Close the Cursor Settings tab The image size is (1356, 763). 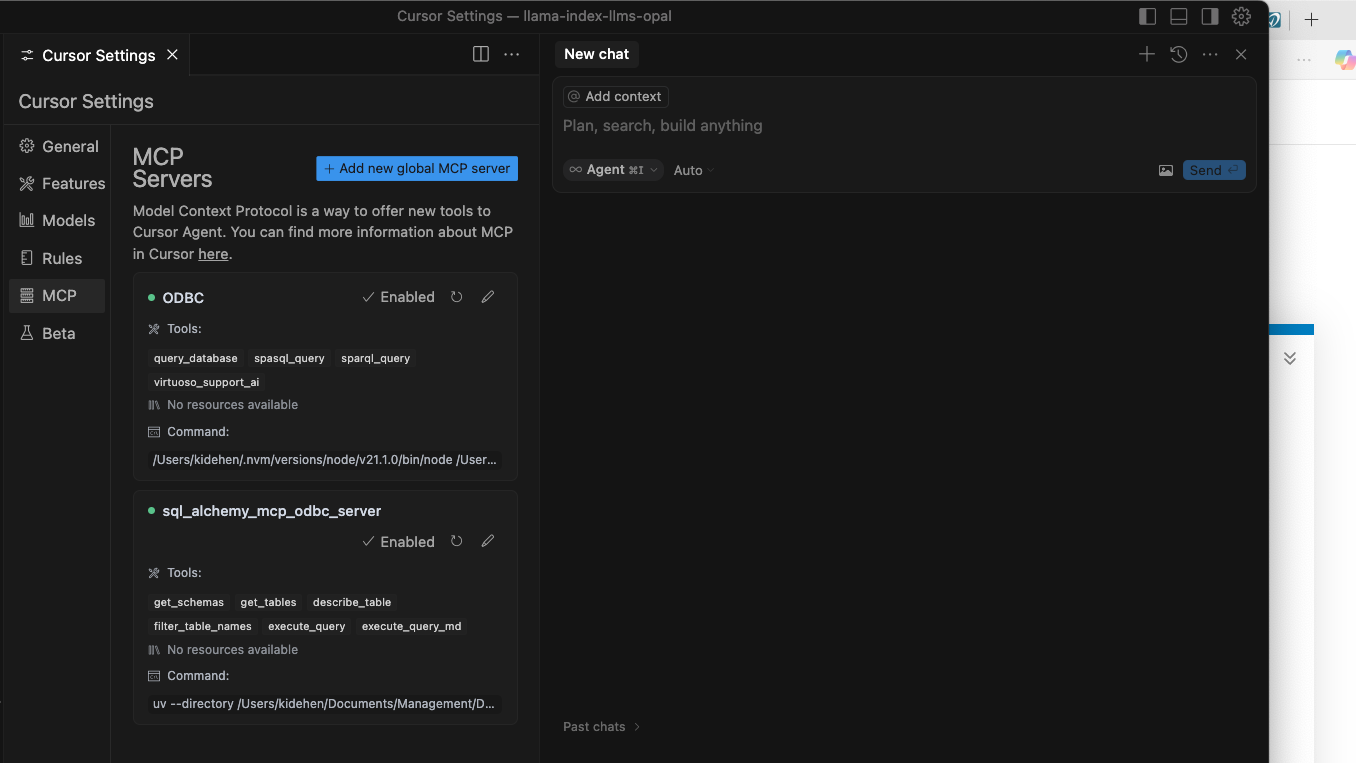172,55
